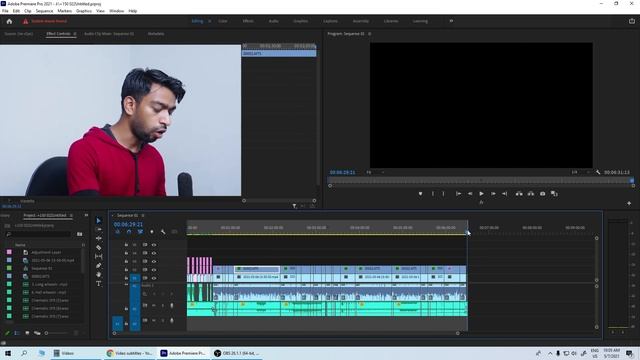
Task: Switch project panel to icon view
Action: click(x=27, y=333)
